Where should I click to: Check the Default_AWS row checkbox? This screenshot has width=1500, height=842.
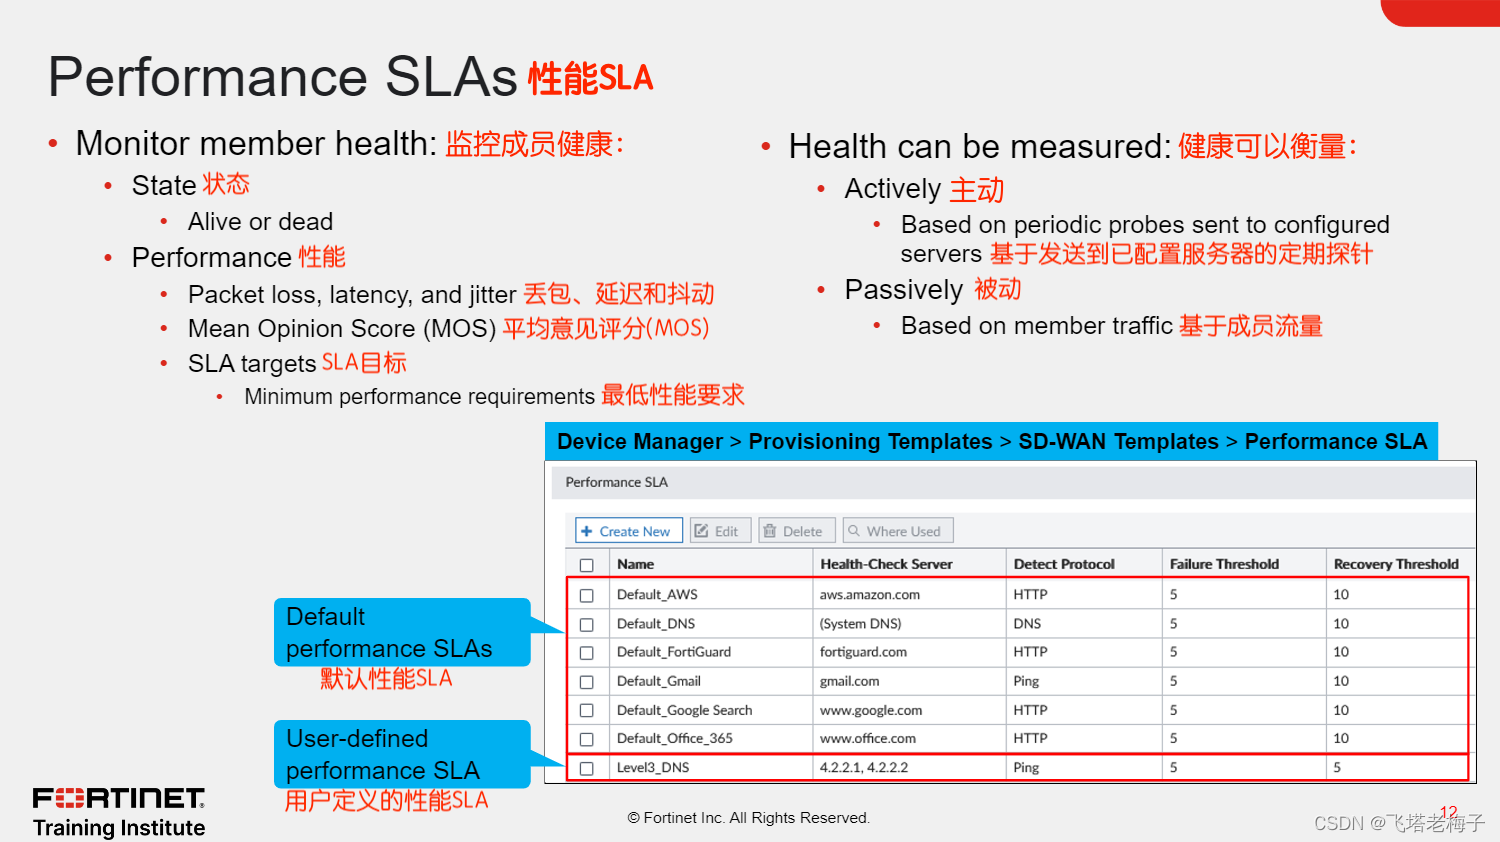pyautogui.click(x=587, y=595)
